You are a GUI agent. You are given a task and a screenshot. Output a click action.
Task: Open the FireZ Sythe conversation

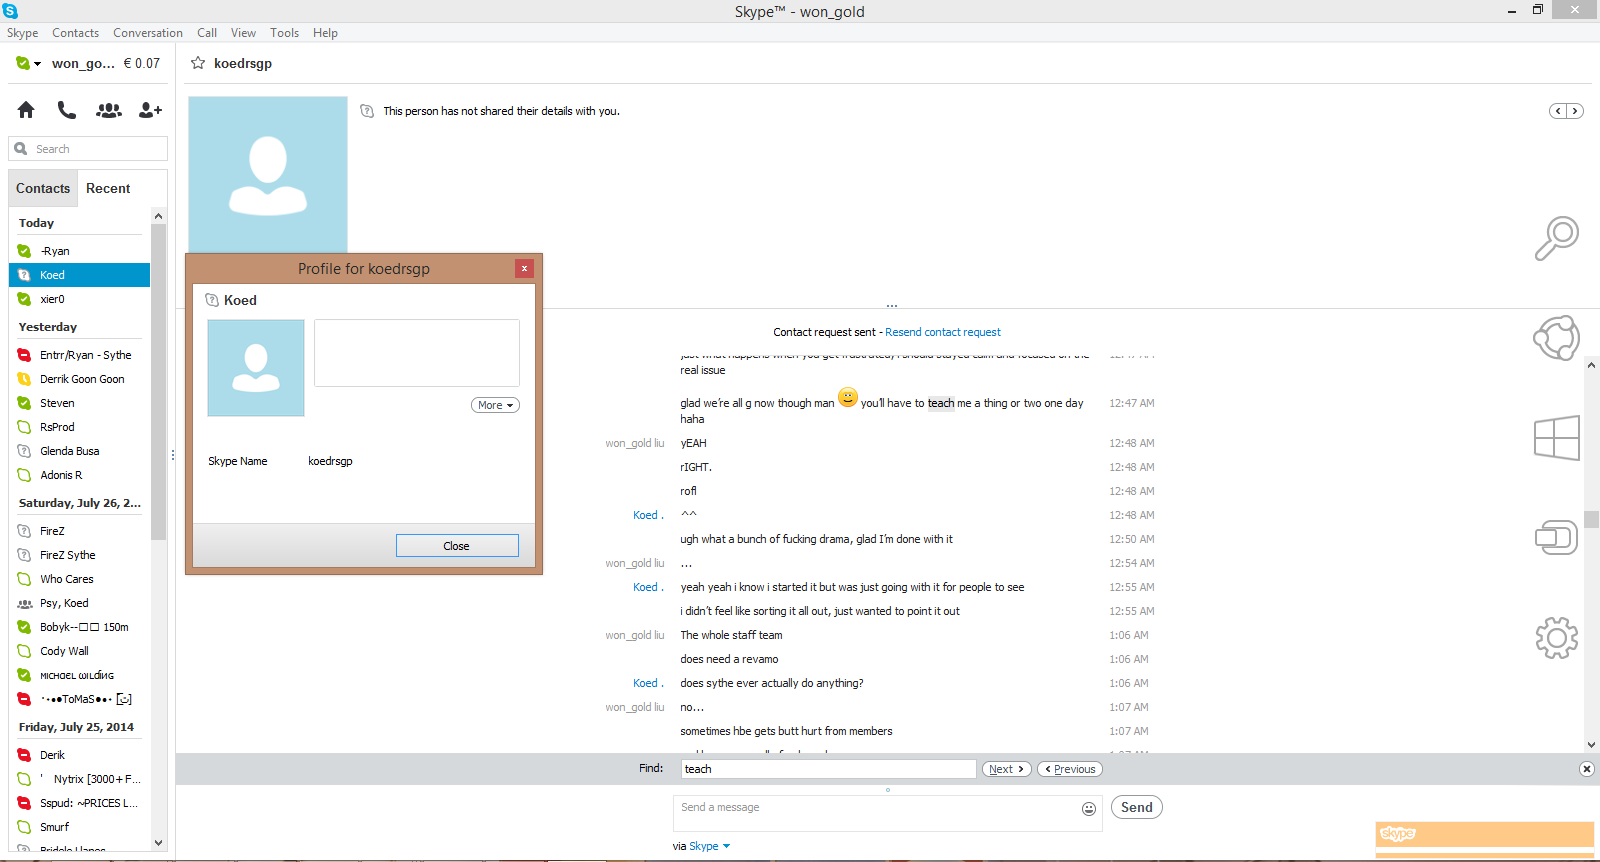(79, 555)
